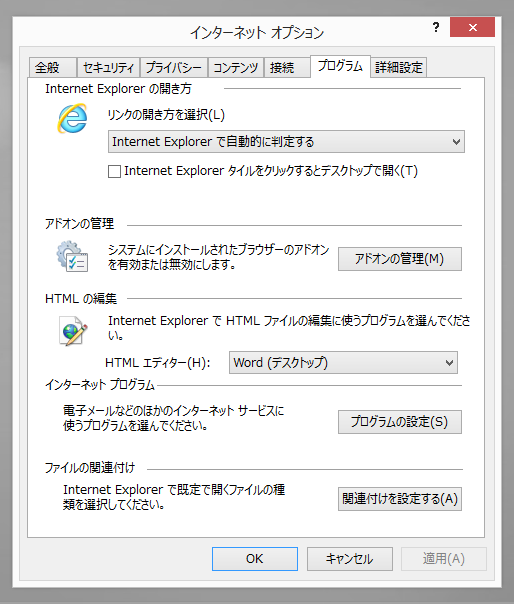This screenshot has height=604, width=514.
Task: Click the アドオンの管理 section heading
Action: (x=79, y=224)
